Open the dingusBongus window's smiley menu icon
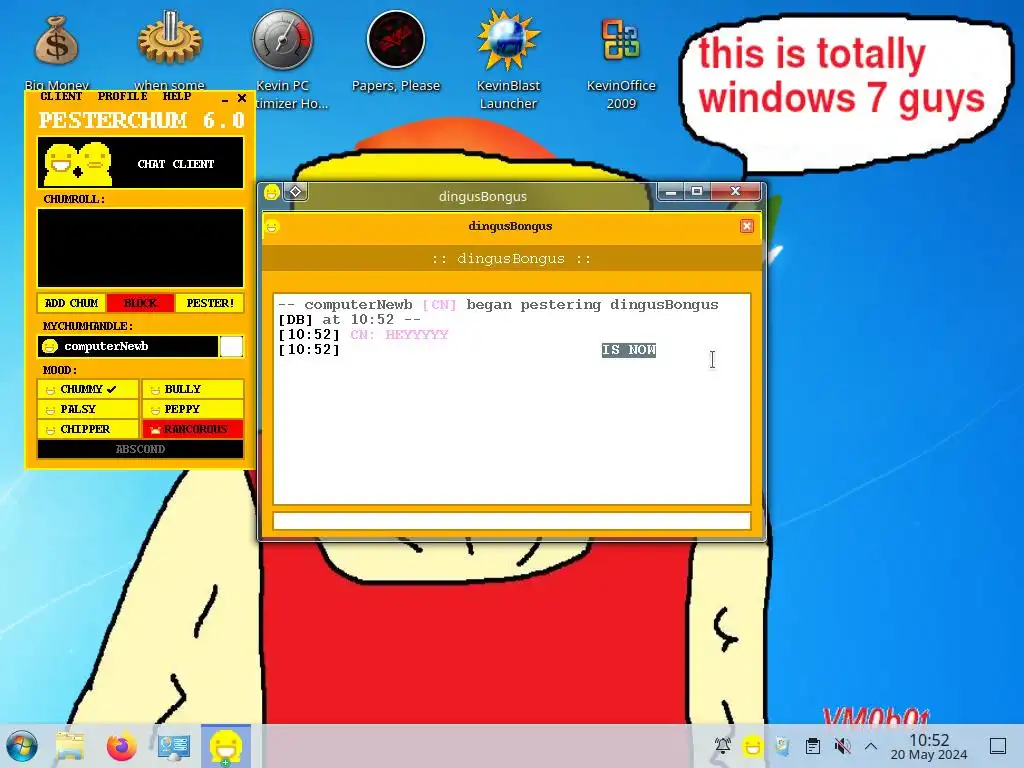 pyautogui.click(x=272, y=192)
